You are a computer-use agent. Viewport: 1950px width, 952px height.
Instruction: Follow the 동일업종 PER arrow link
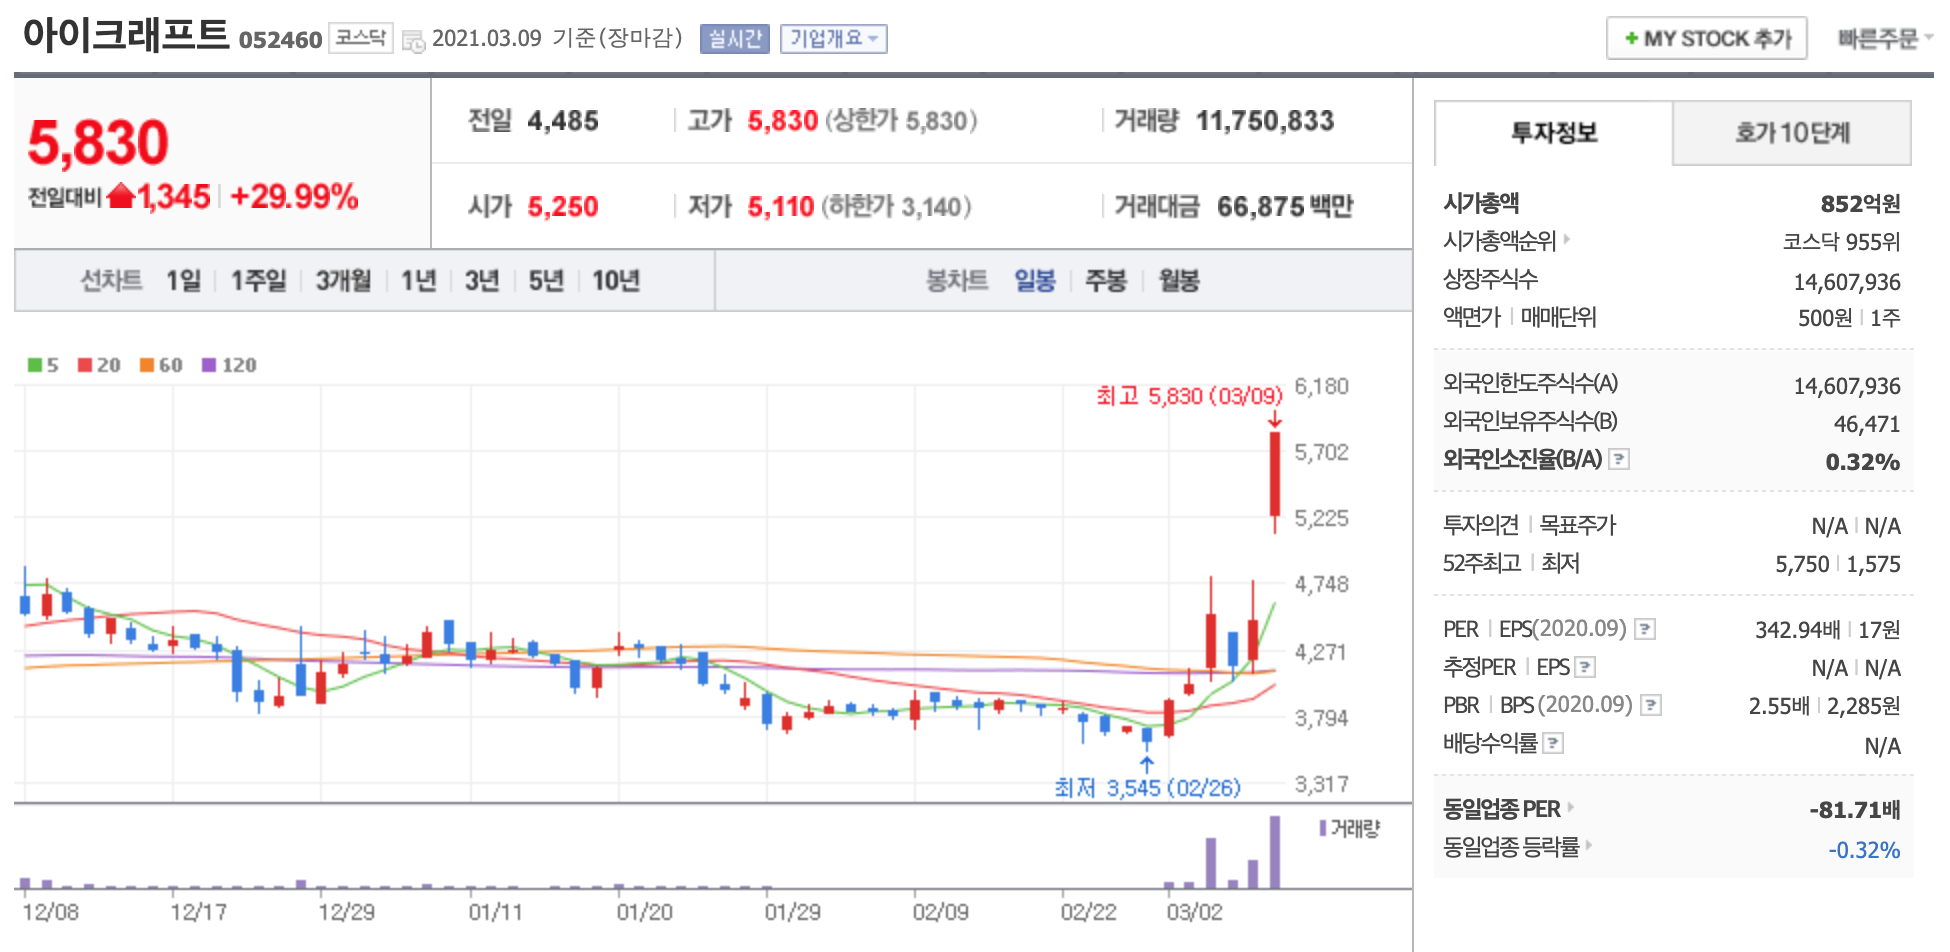1571,807
